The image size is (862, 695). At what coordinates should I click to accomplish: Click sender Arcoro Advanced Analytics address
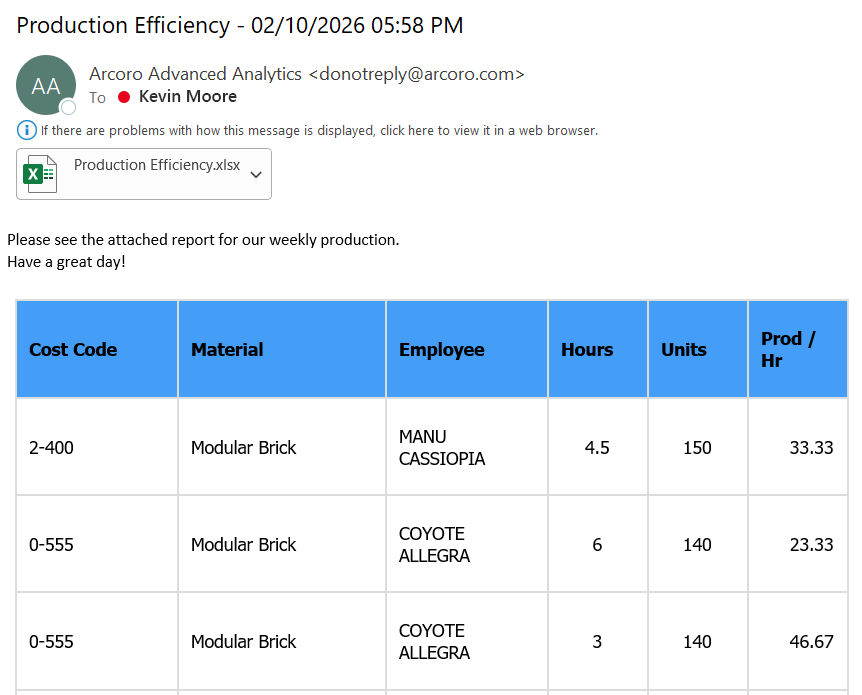307,74
